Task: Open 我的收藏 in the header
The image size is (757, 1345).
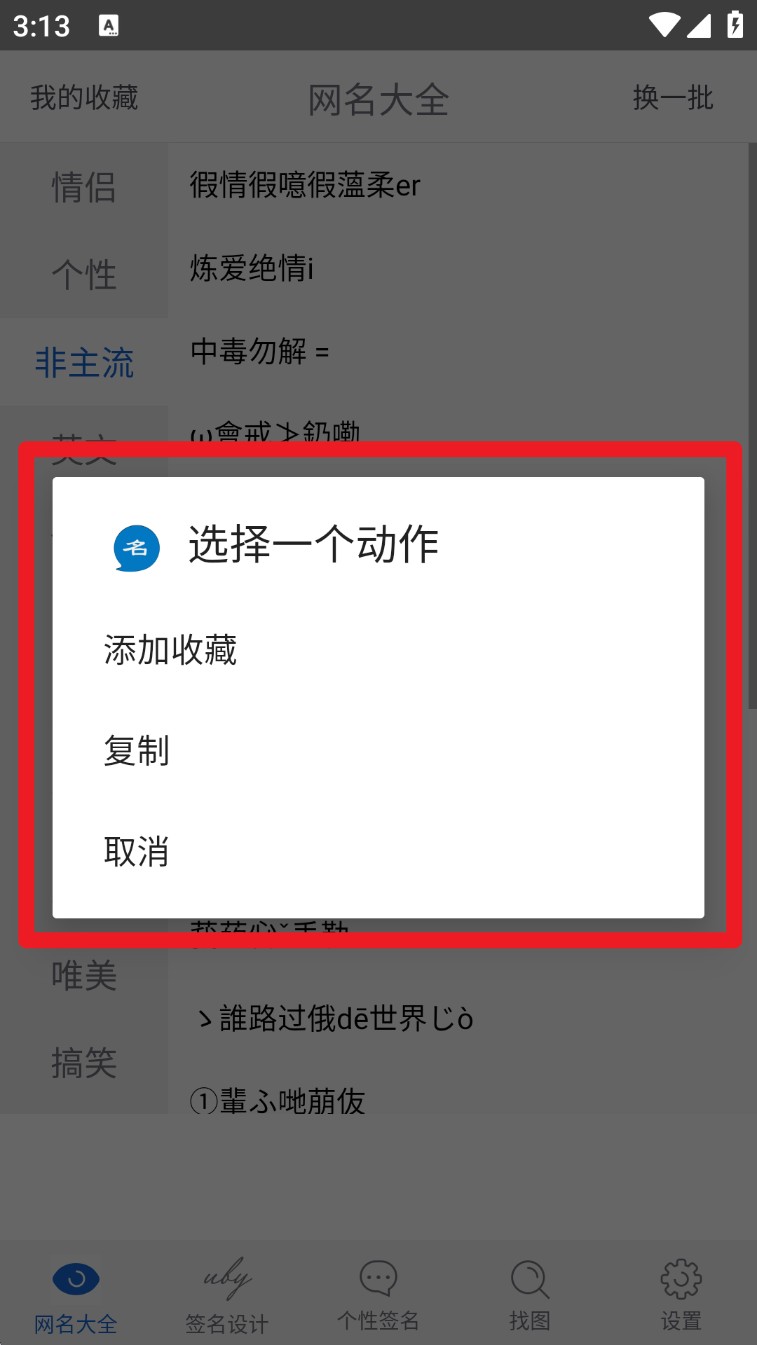Action: [84, 98]
